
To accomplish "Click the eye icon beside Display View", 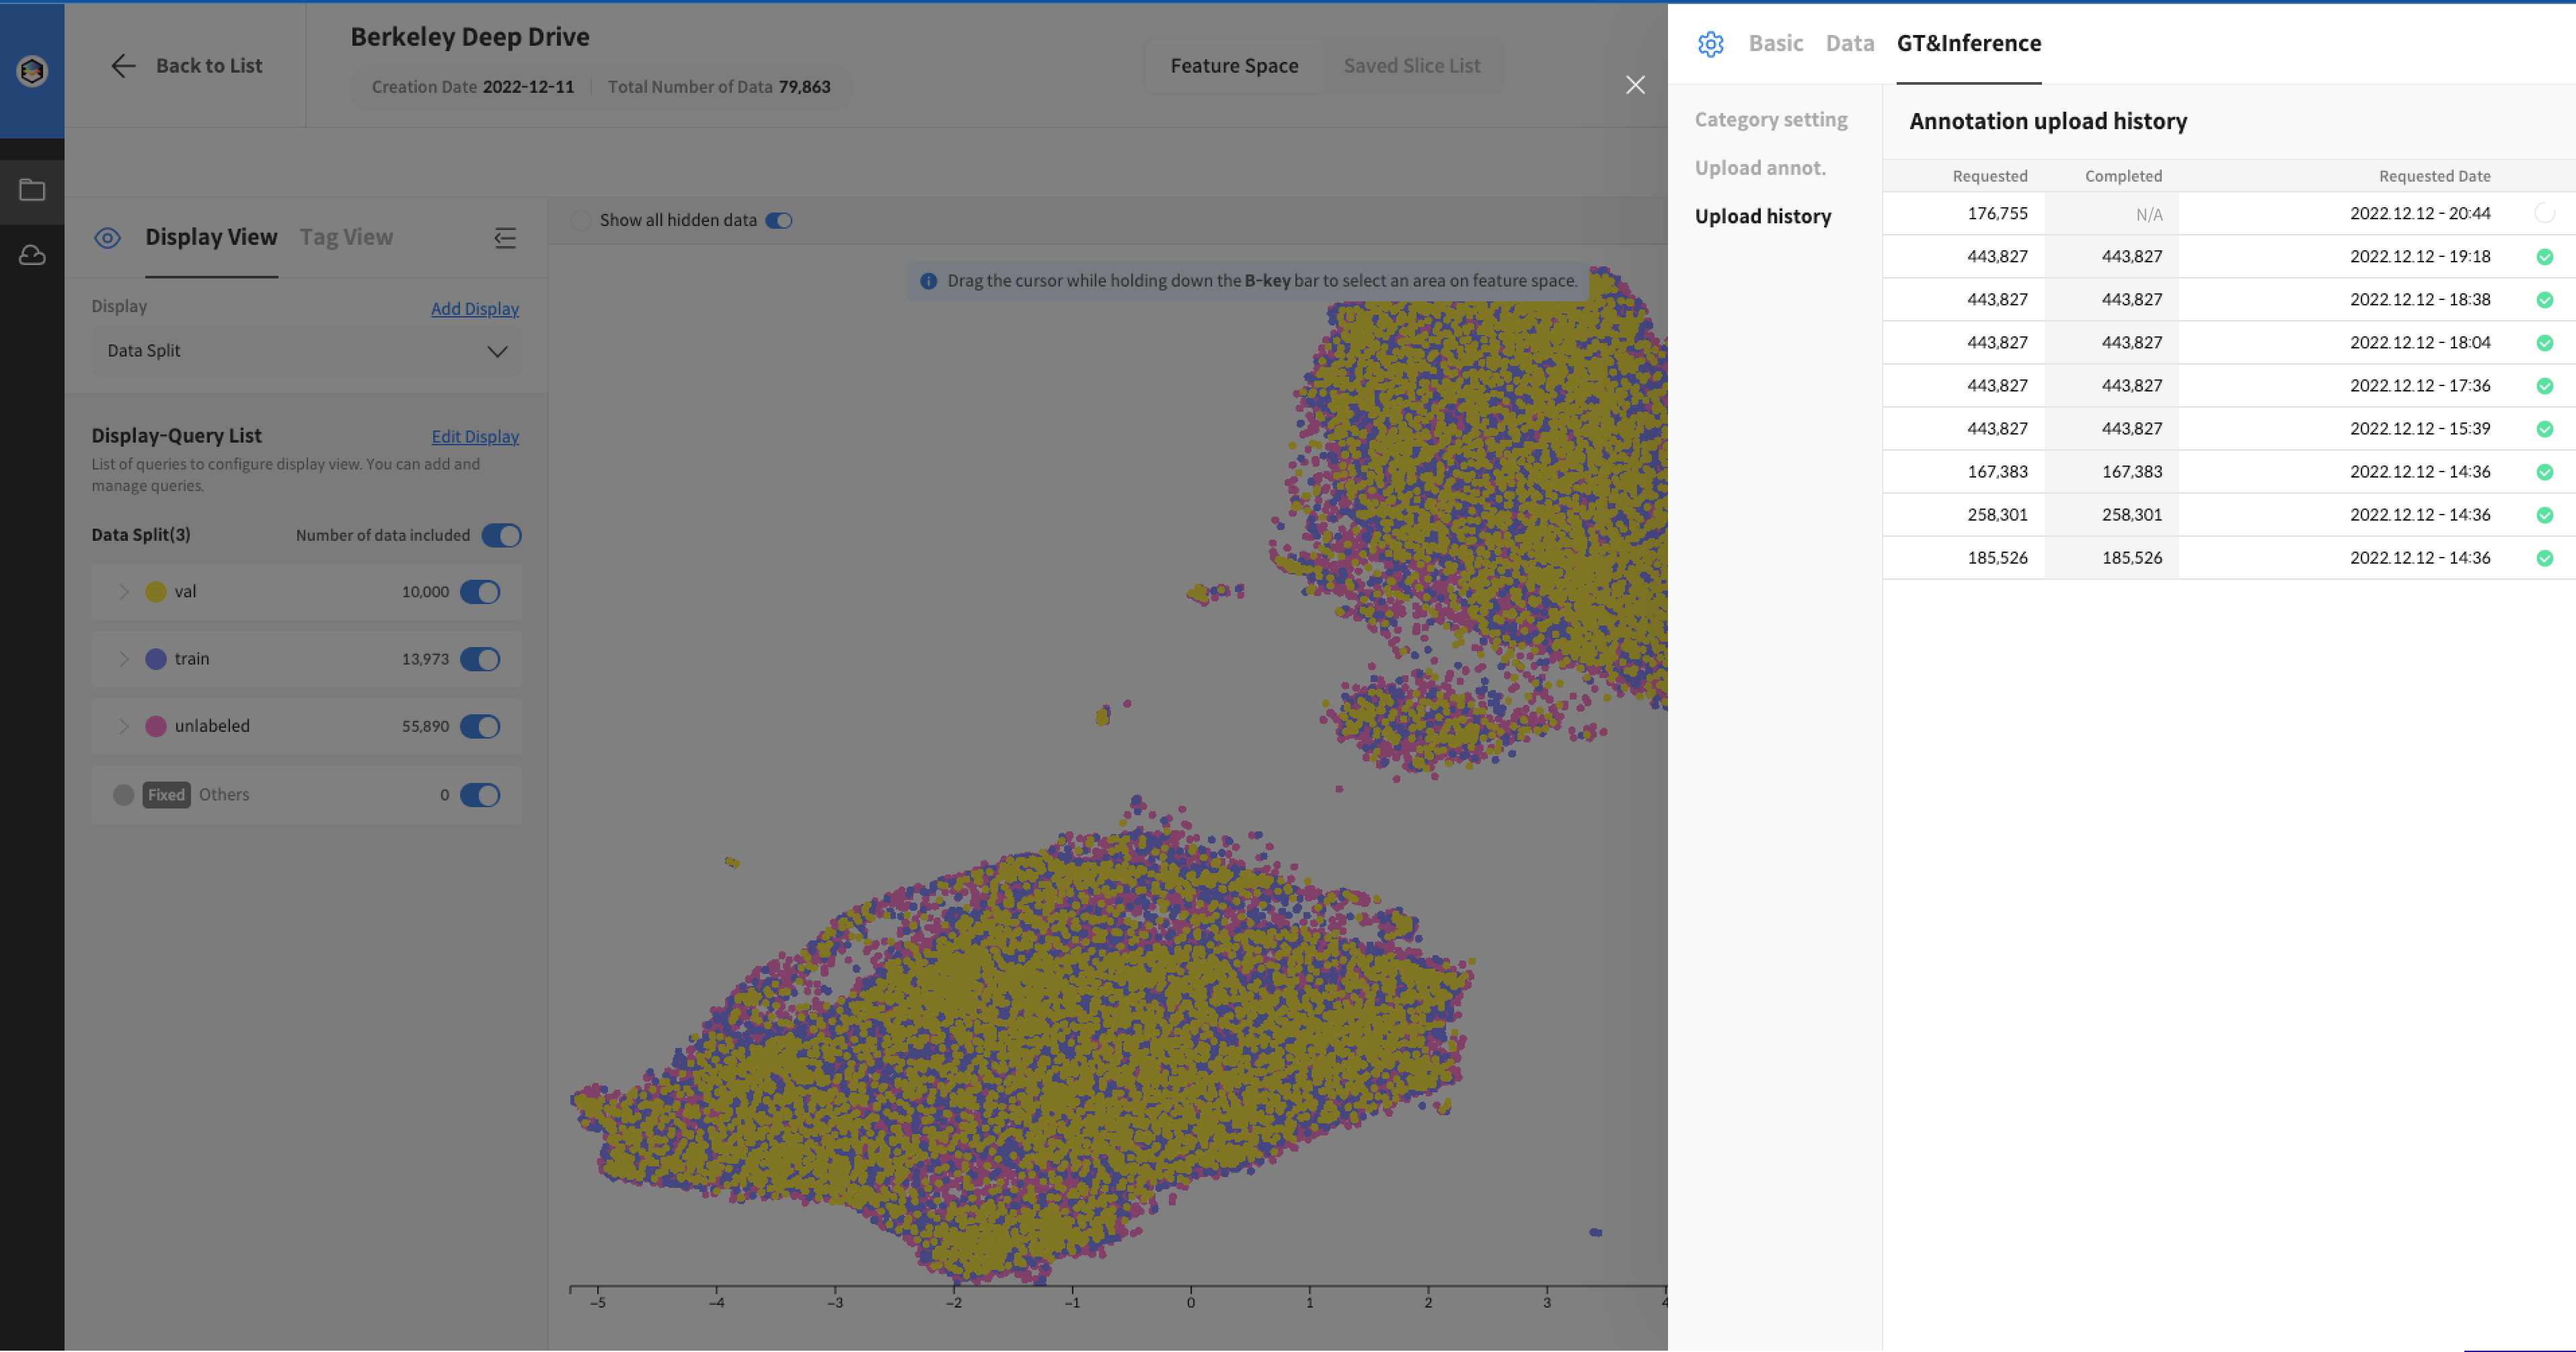I will pyautogui.click(x=107, y=238).
